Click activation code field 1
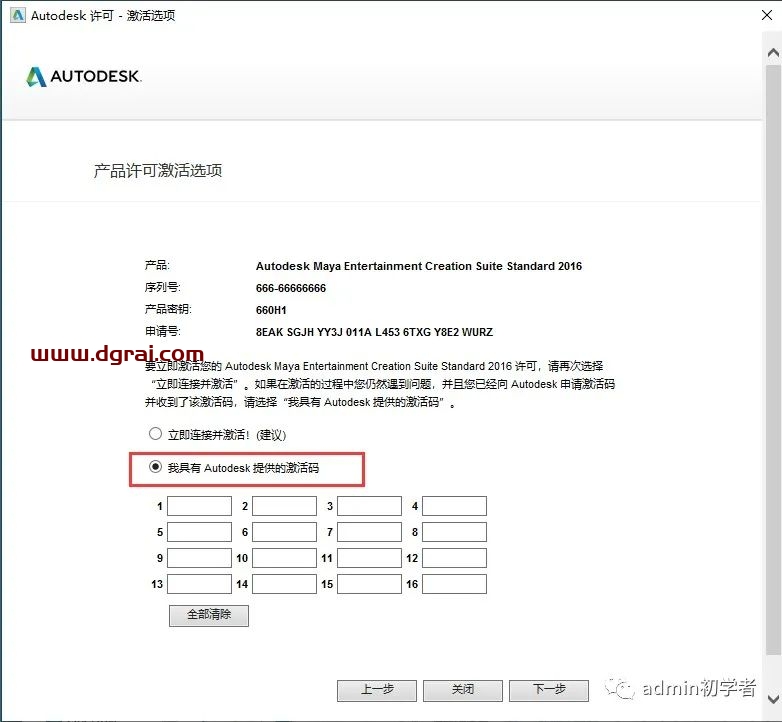This screenshot has height=722, width=782. pos(199,506)
